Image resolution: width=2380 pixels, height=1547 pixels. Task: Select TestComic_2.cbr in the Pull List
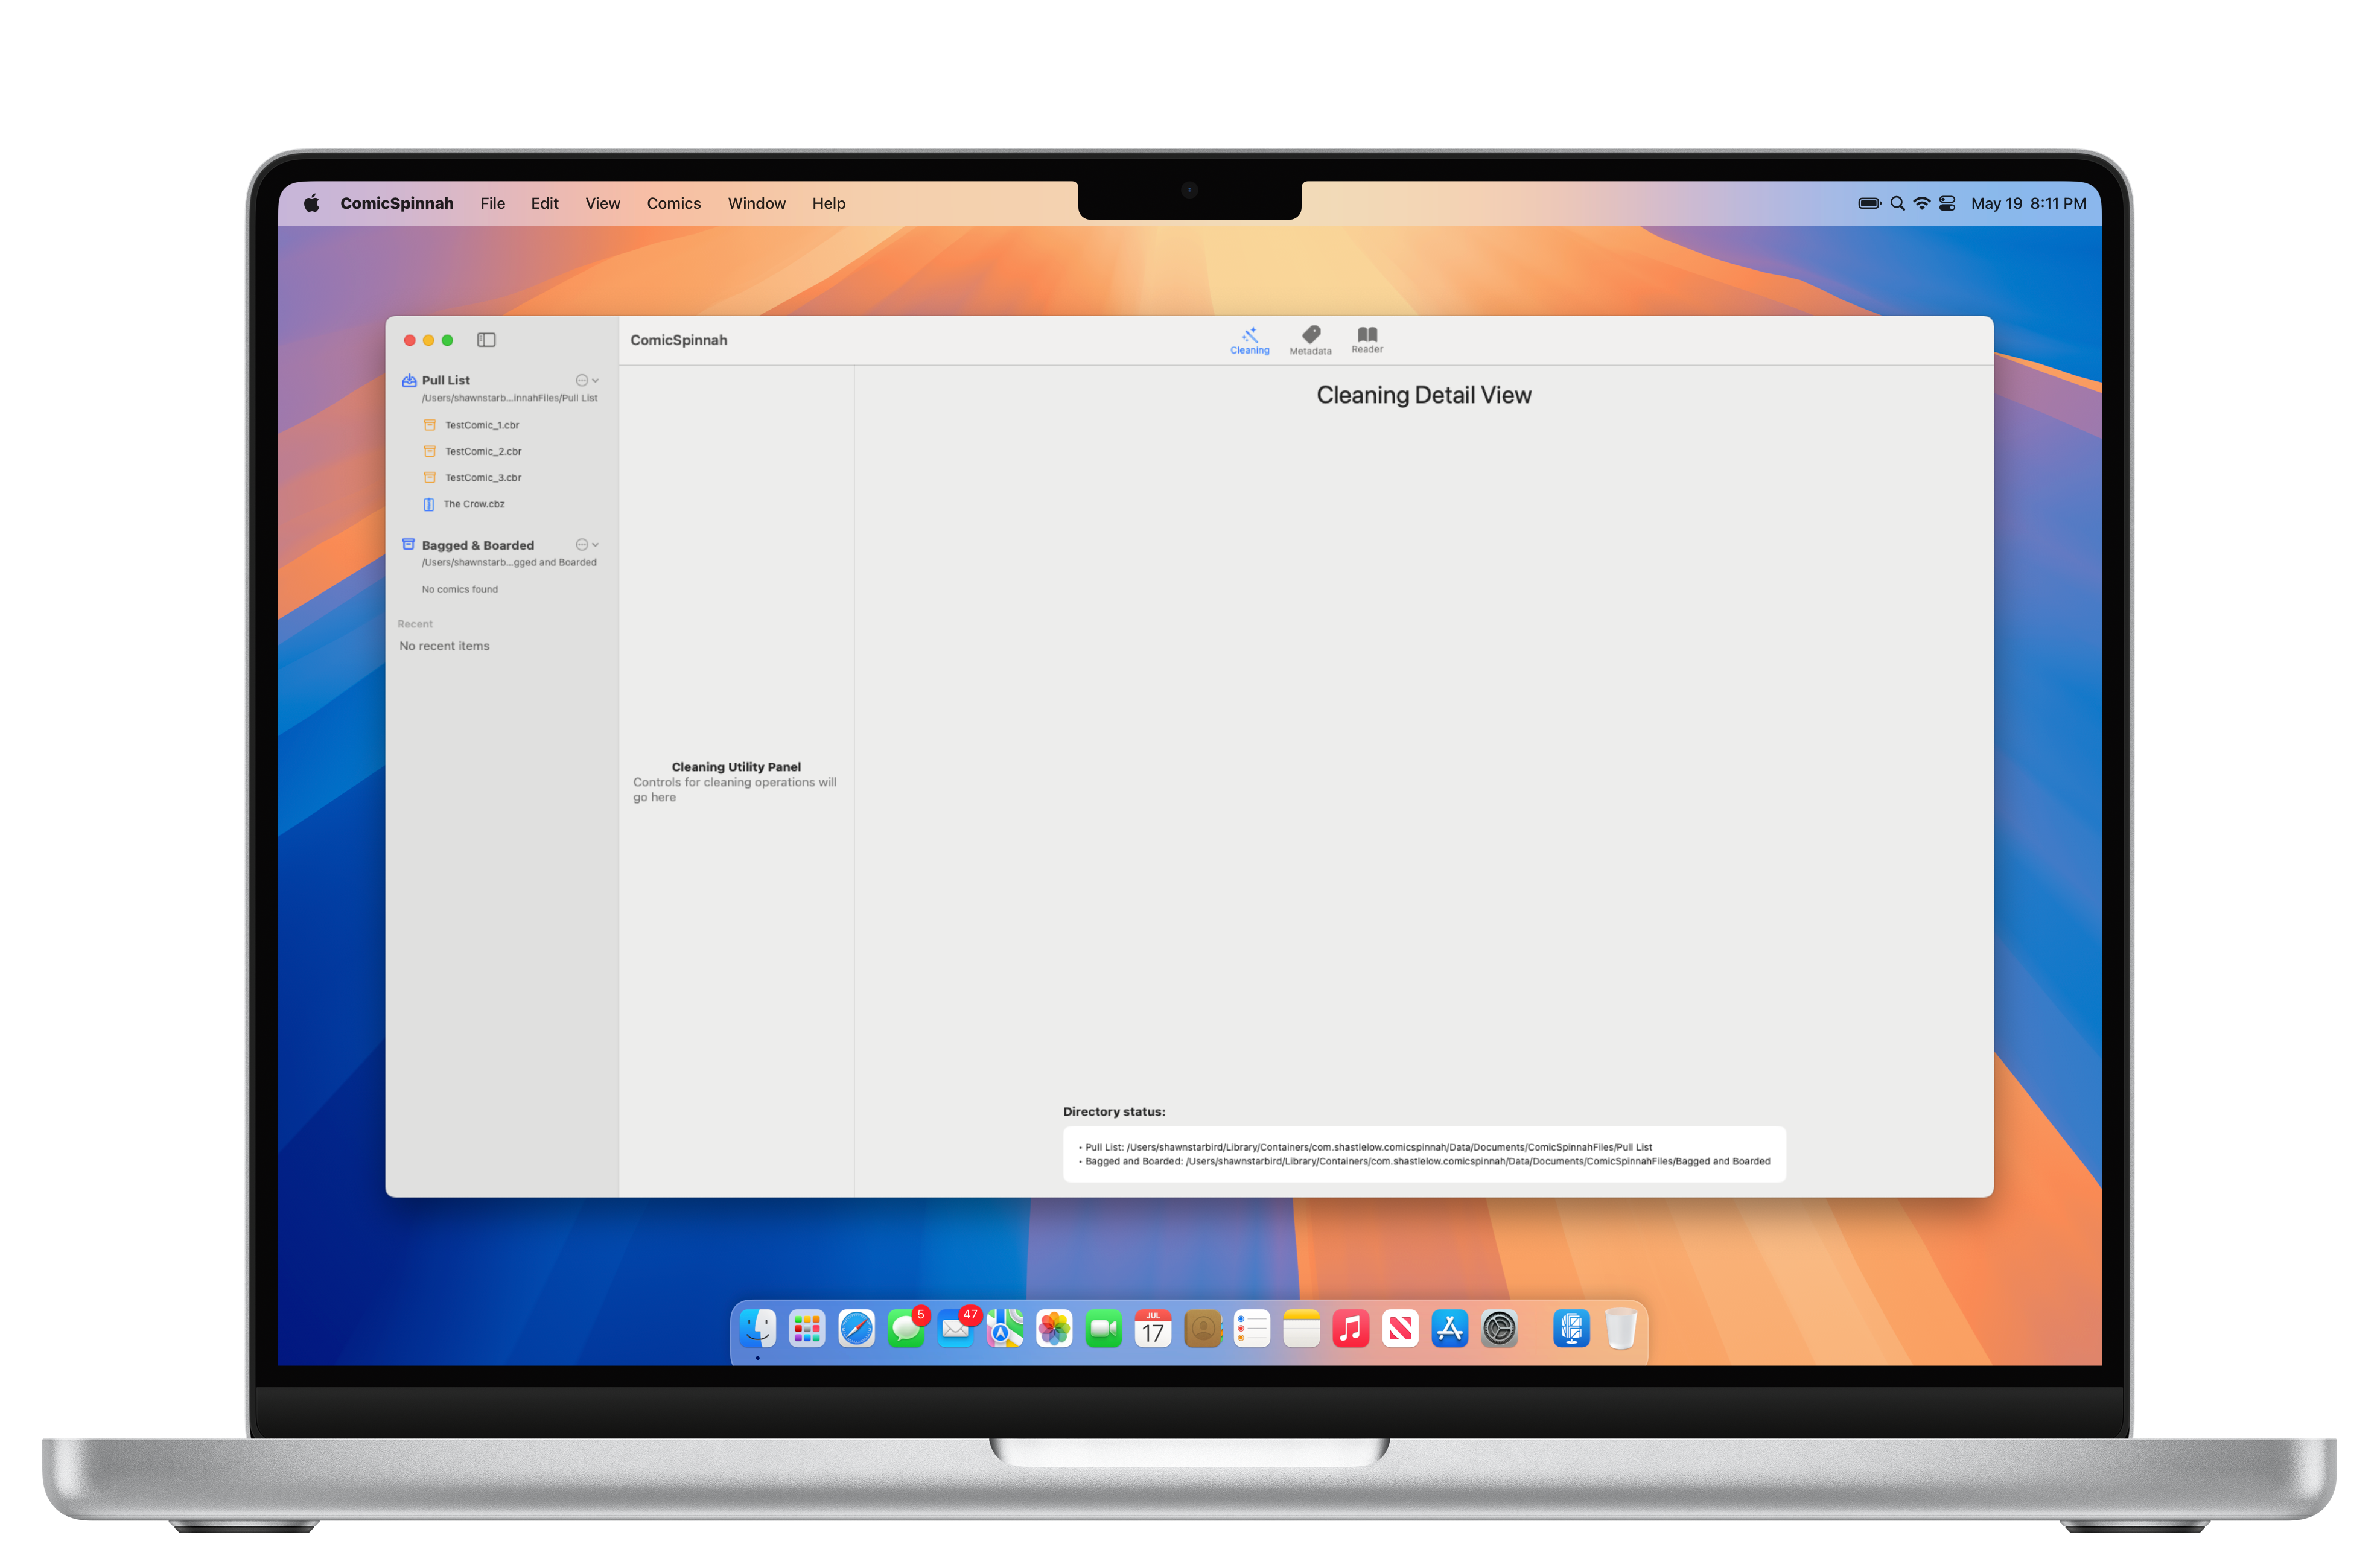(x=483, y=452)
